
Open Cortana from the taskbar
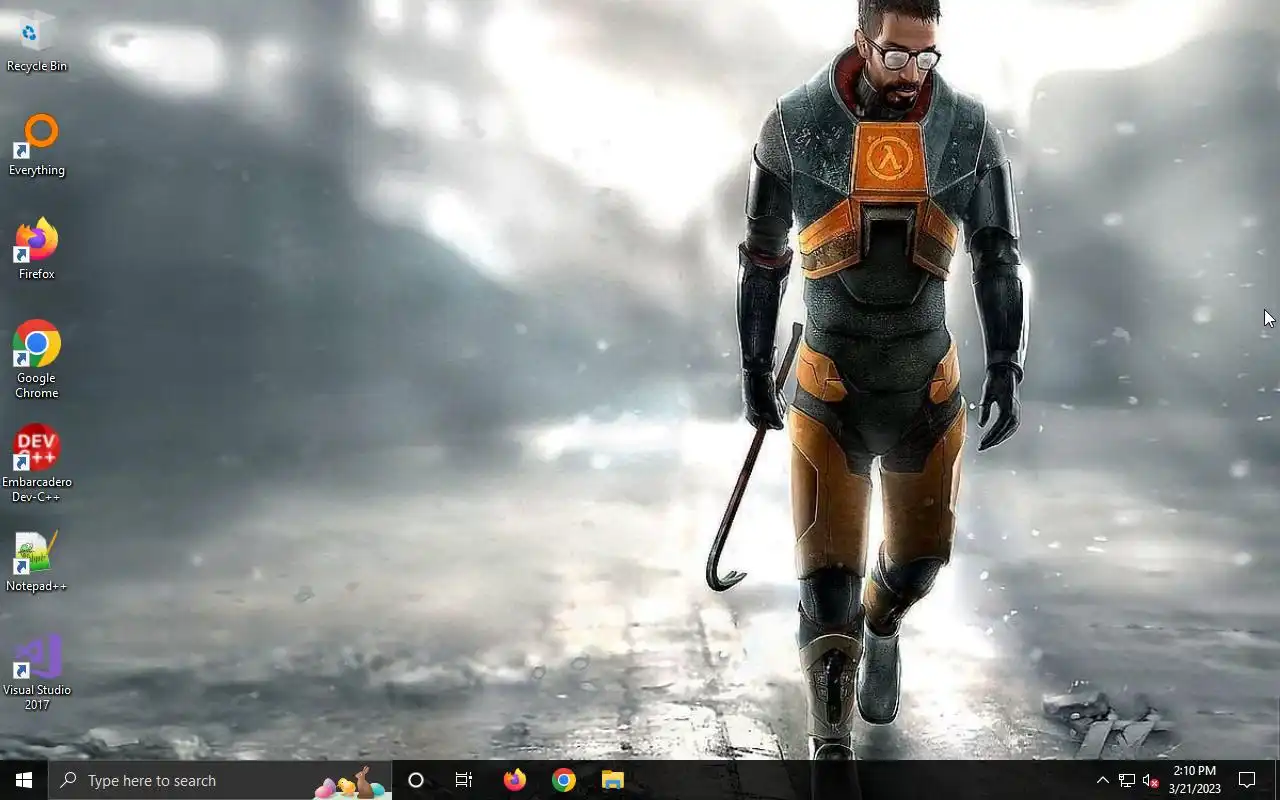(x=416, y=780)
